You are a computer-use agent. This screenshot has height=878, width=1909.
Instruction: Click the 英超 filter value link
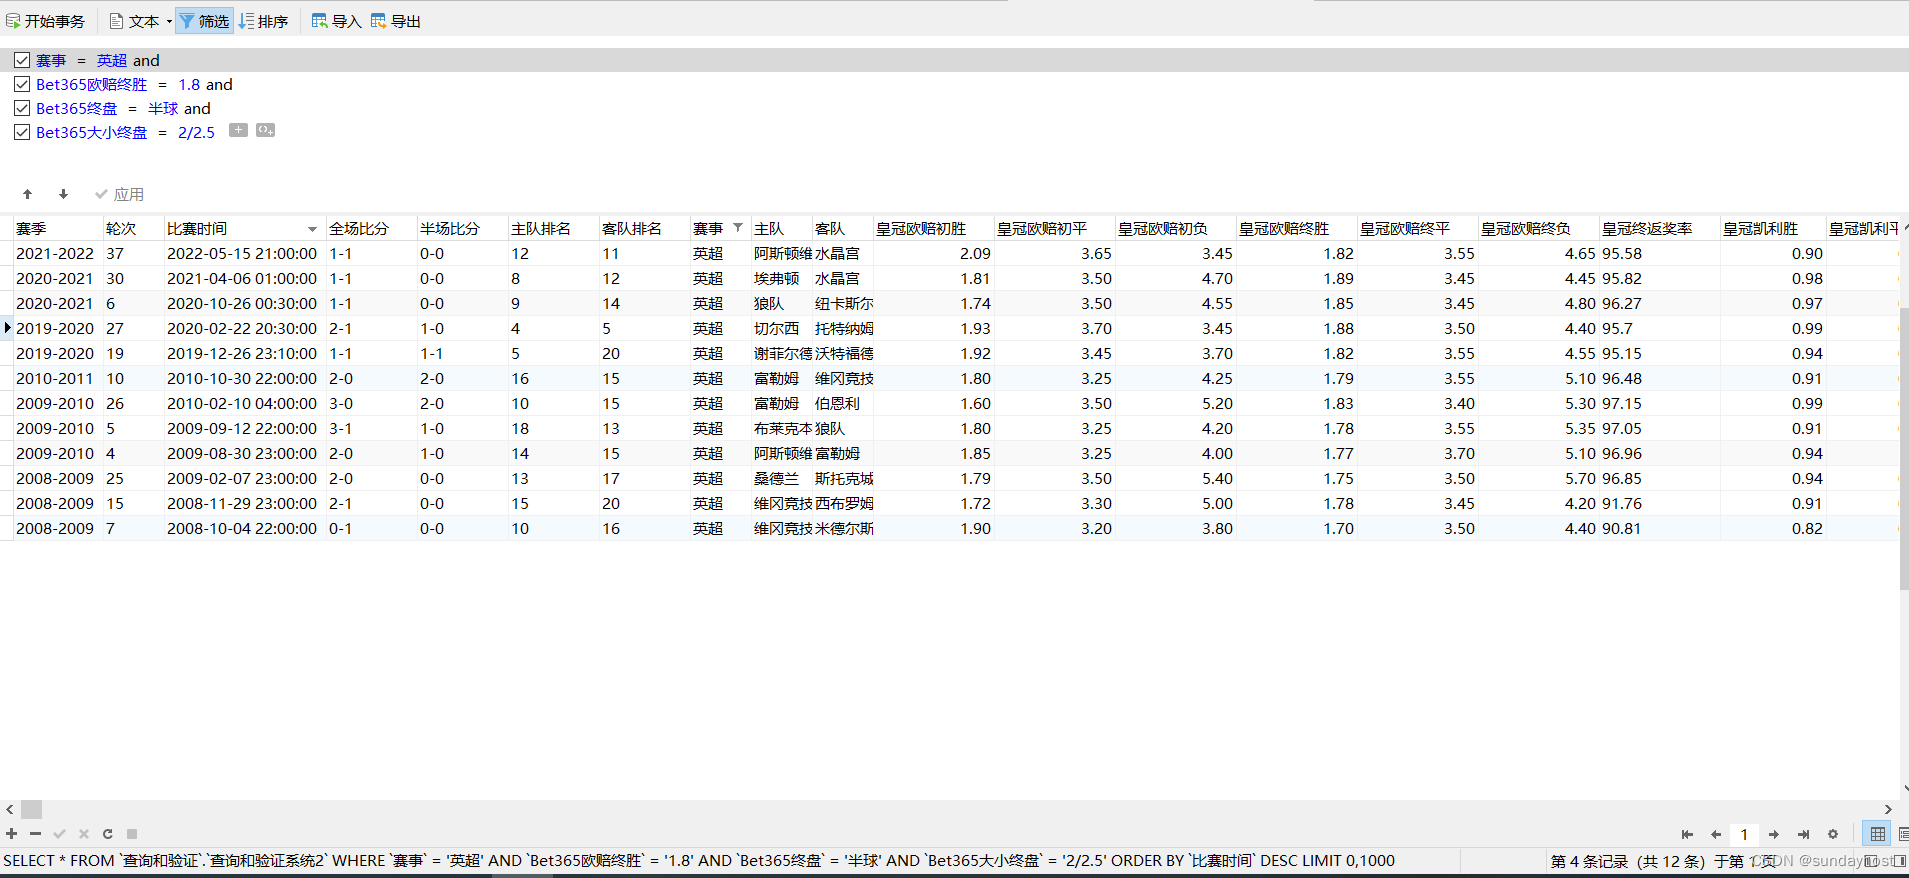coord(112,60)
